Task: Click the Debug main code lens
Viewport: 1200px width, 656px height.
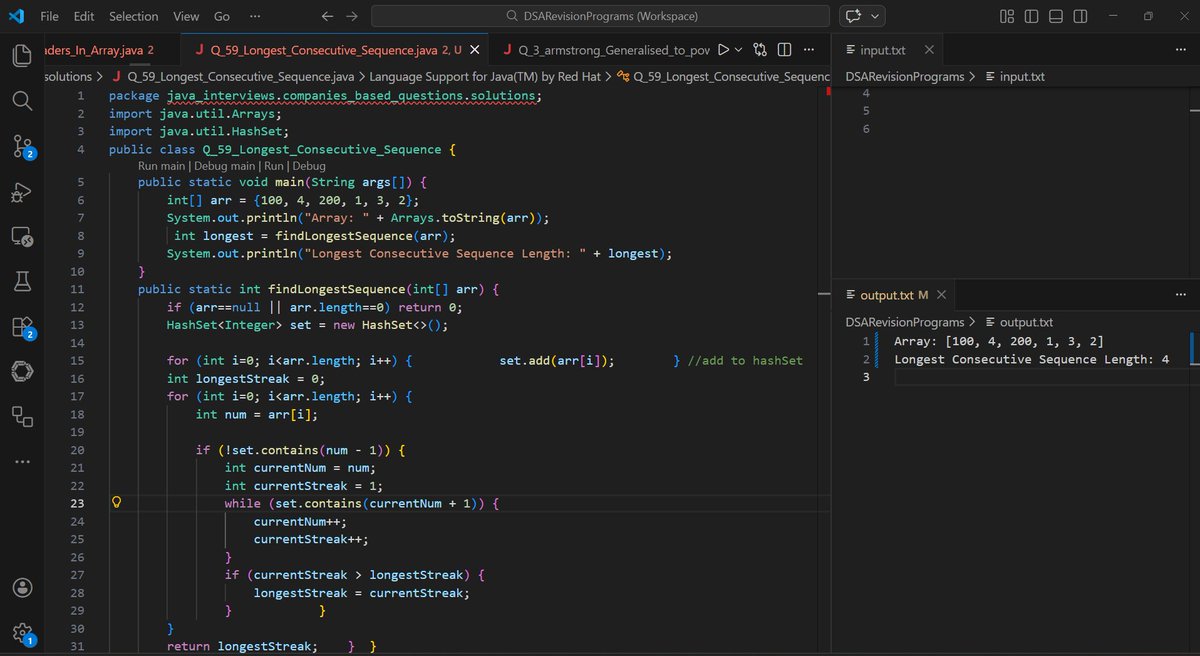Action: (225, 166)
